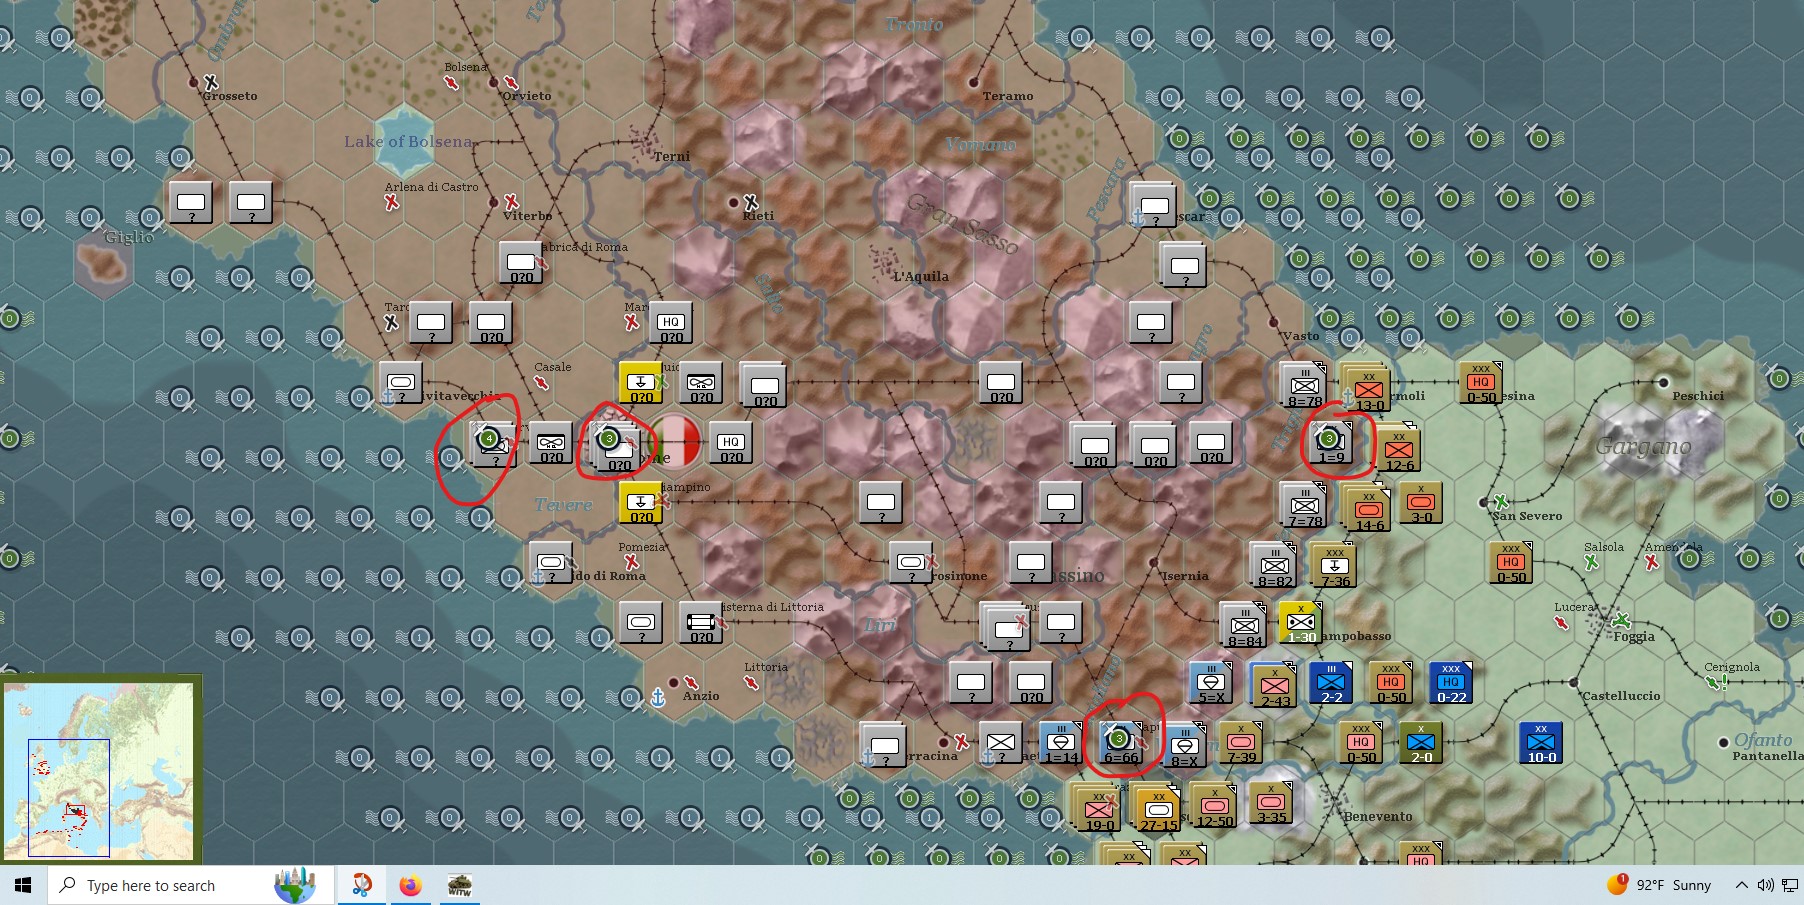1804x905 pixels.
Task: Expand the hidden system tray icons chevron
Action: (1741, 885)
